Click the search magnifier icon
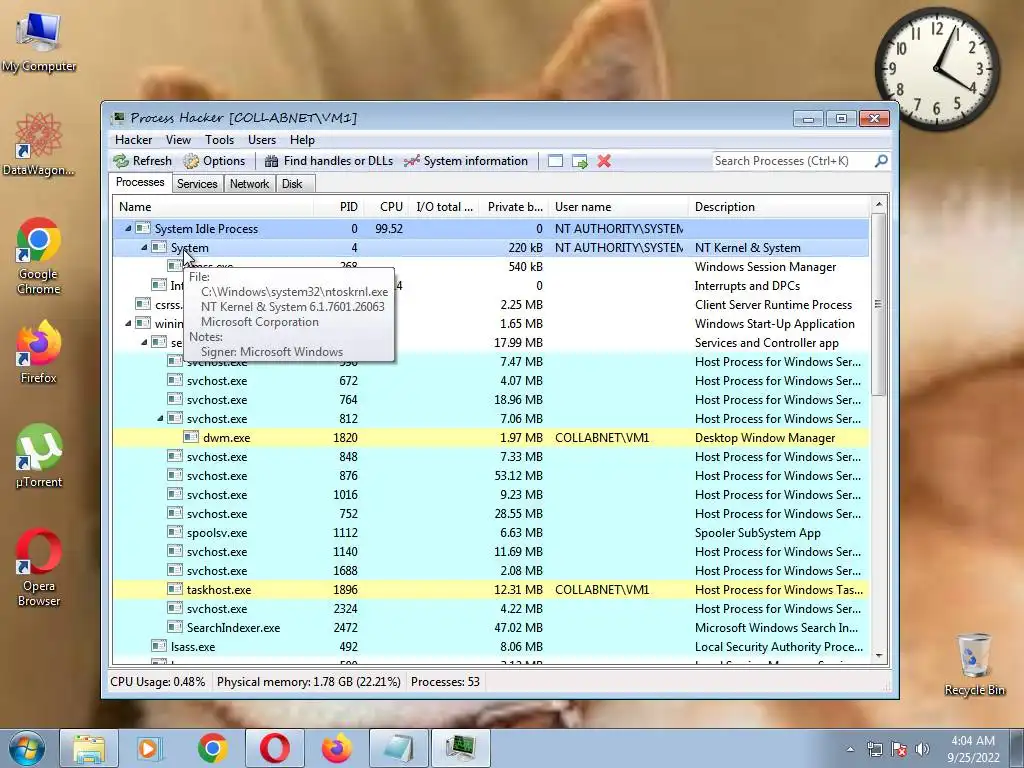 [x=881, y=161]
